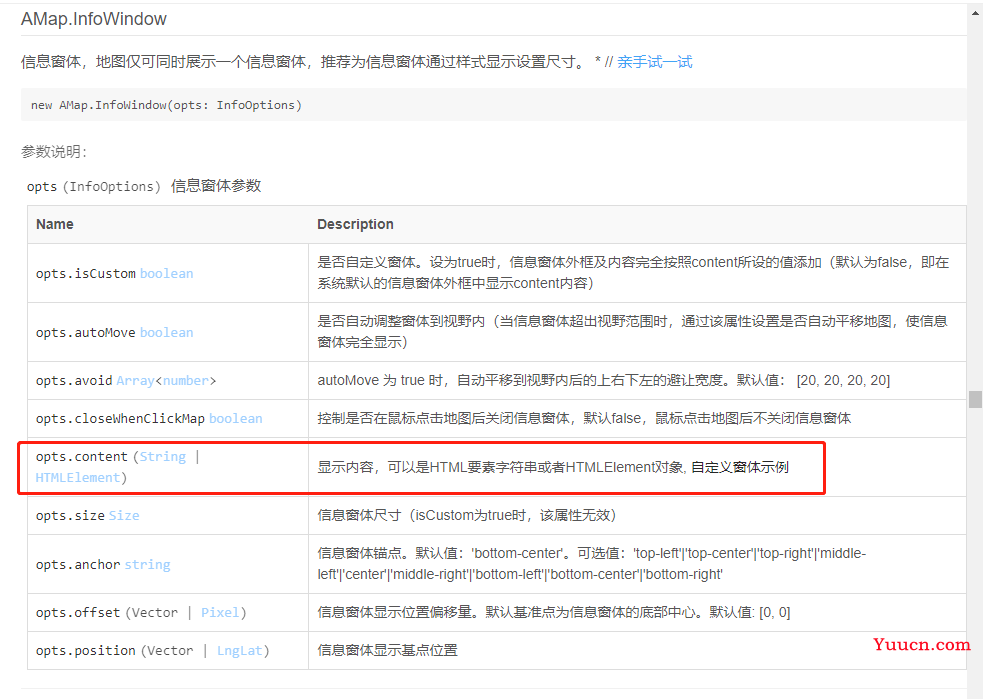Click the 参数说明 label
This screenshot has height=699, width=983.
pyautogui.click(x=54, y=152)
